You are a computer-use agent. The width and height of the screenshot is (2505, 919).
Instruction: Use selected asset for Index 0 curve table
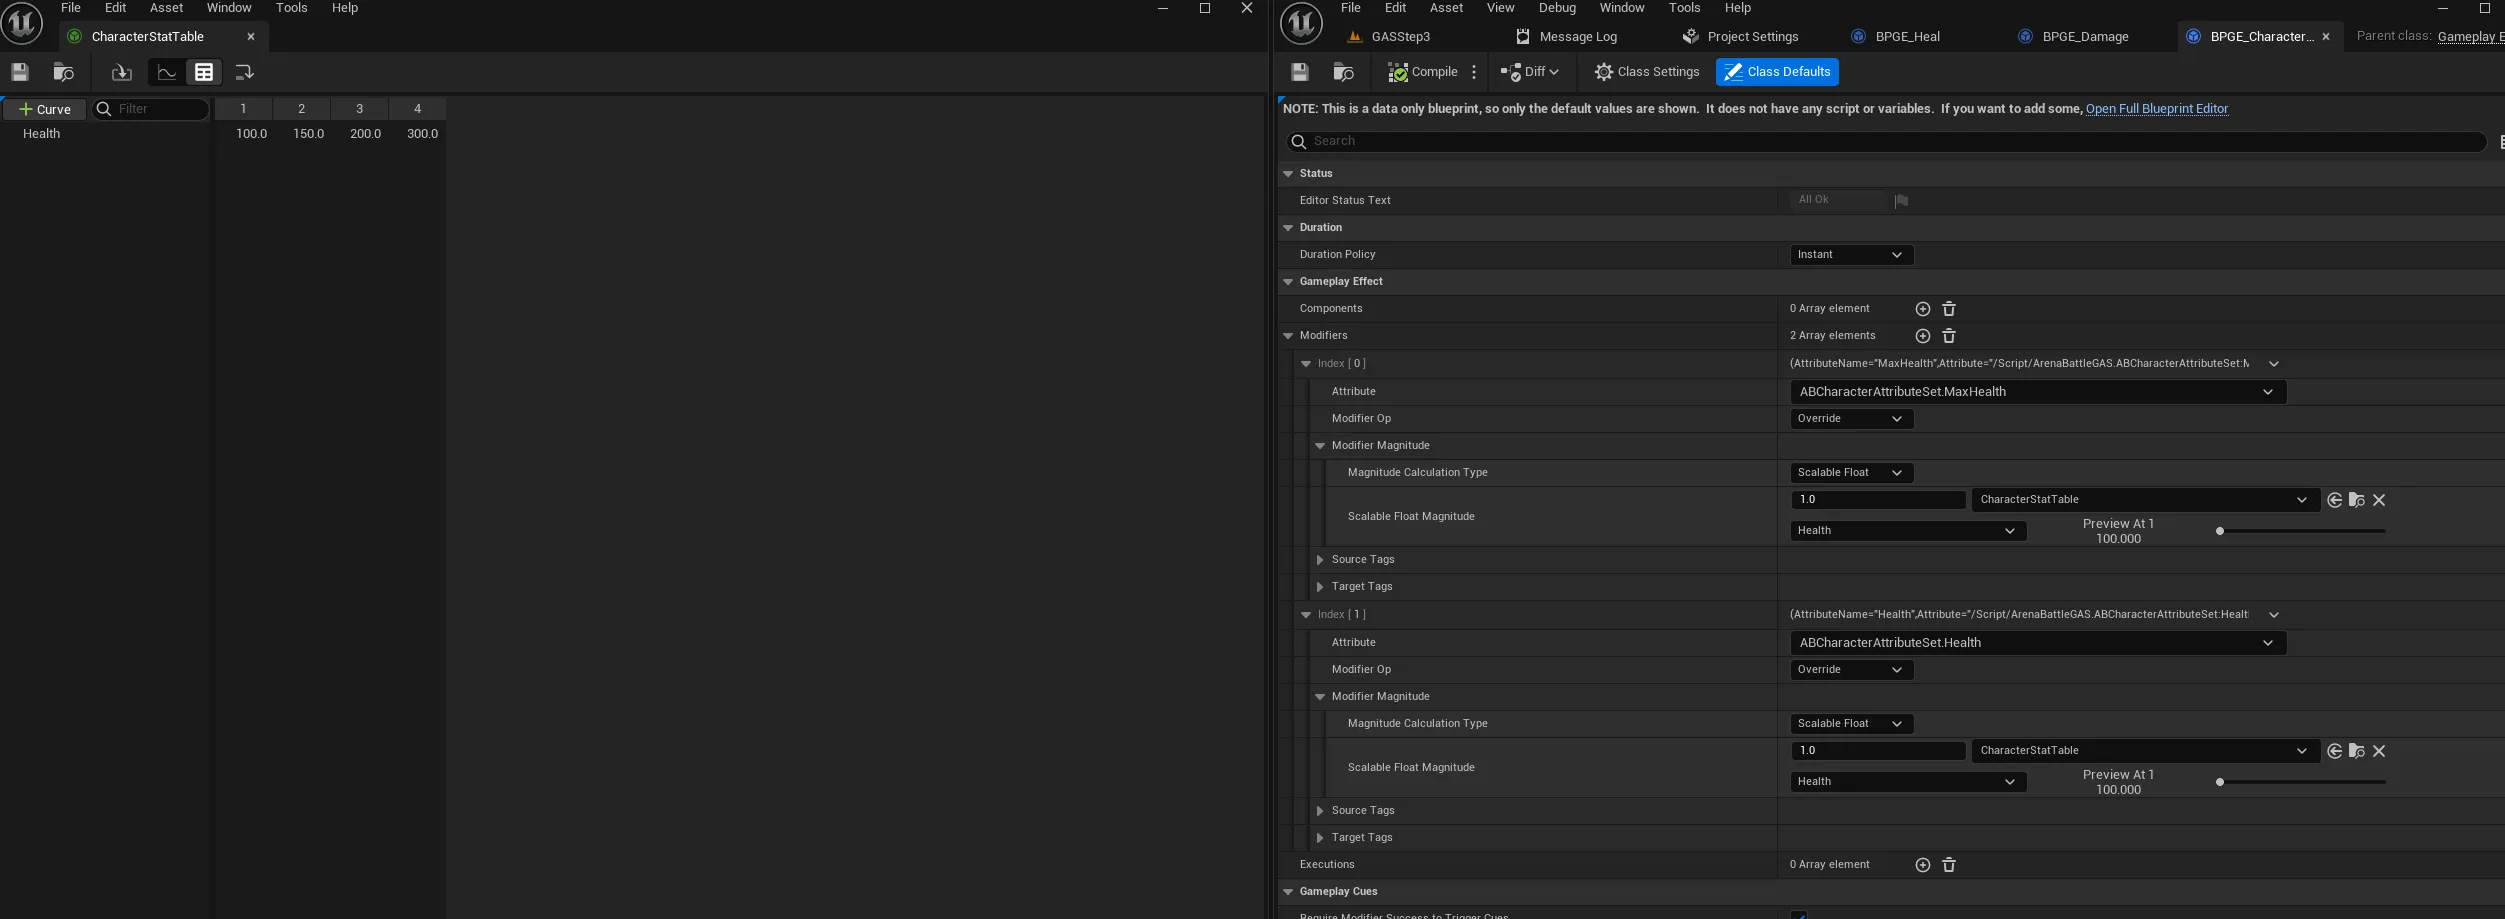2334,500
